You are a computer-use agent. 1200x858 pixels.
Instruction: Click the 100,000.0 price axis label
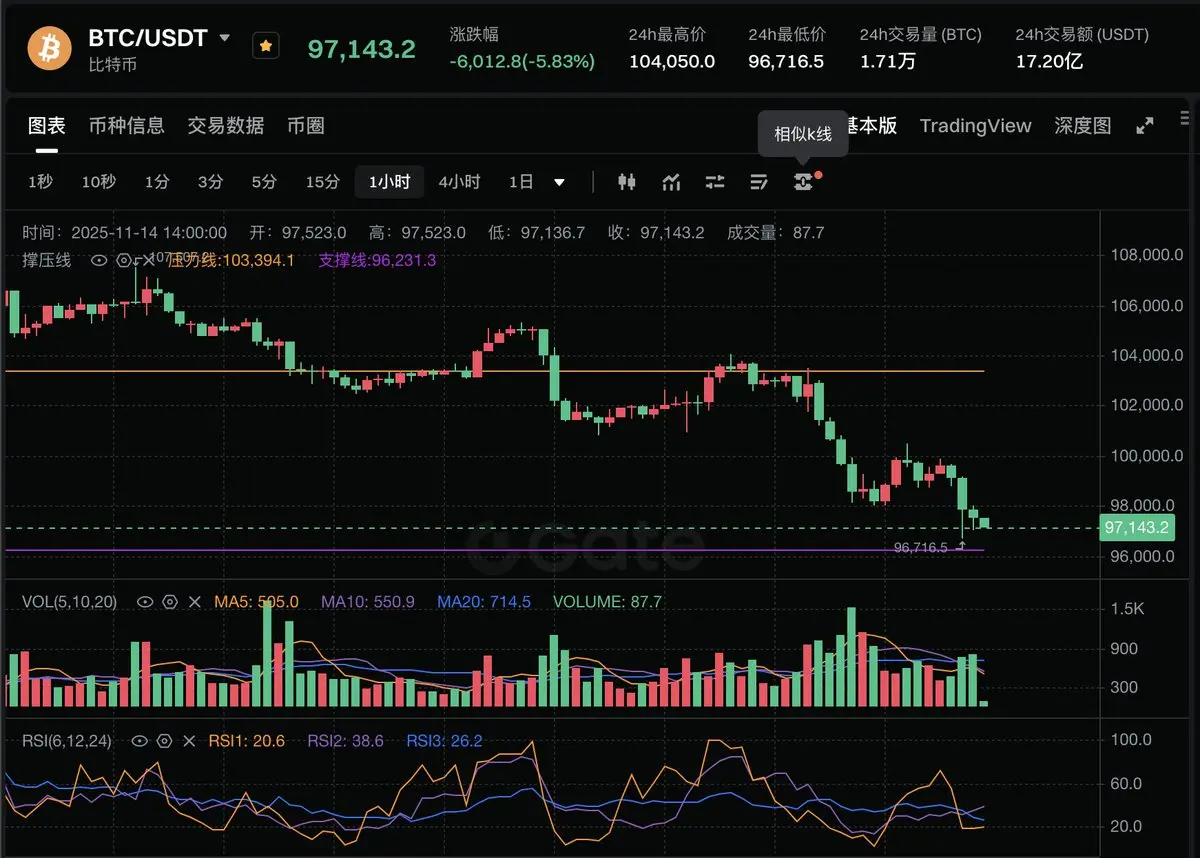click(x=1147, y=456)
